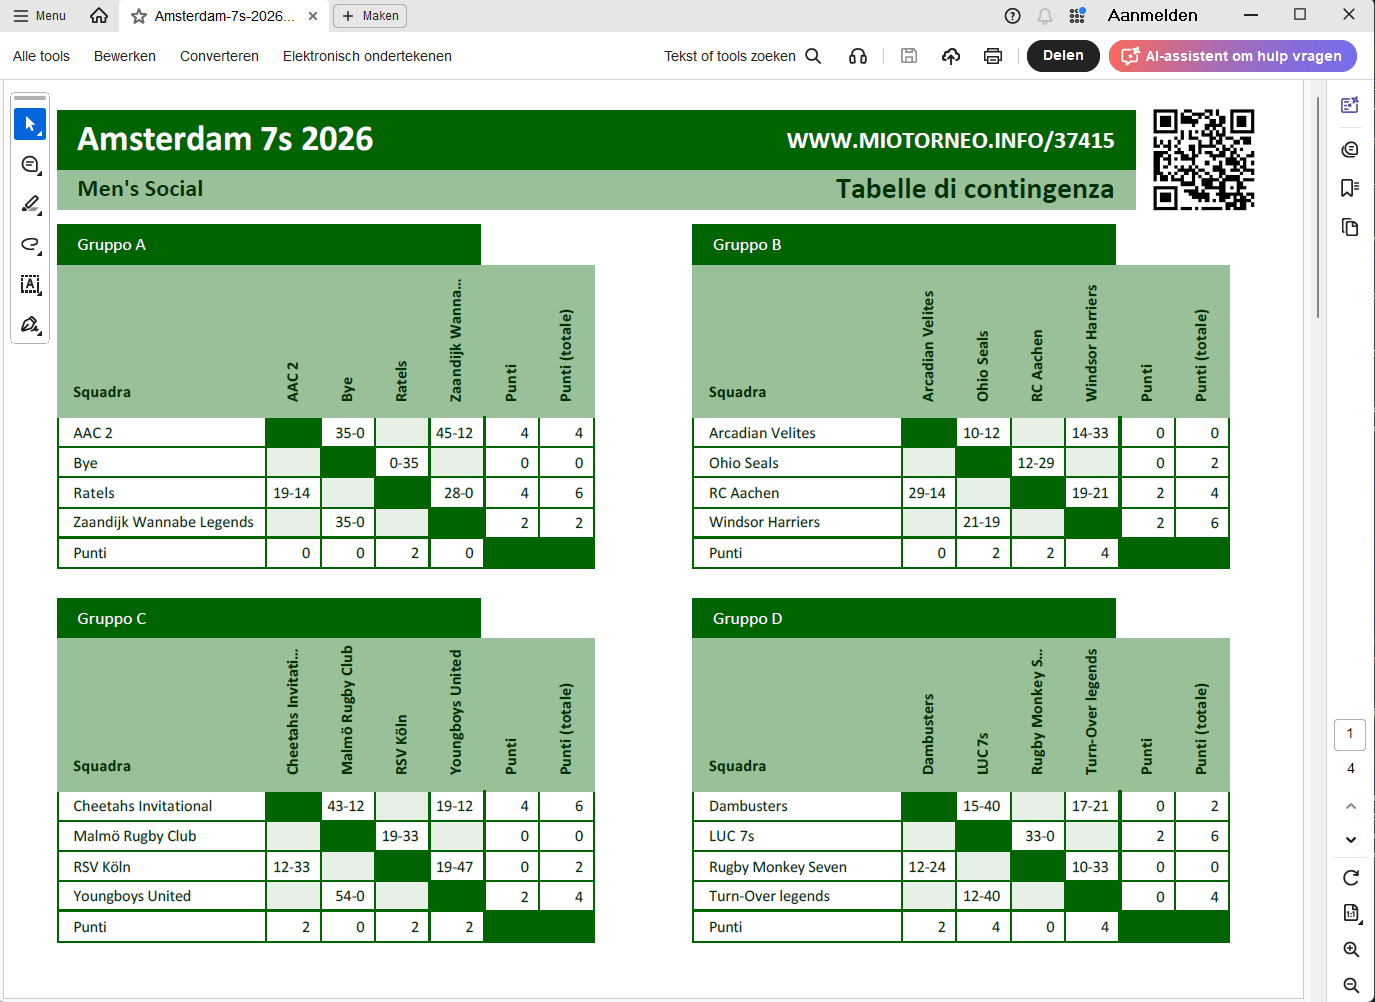Click the 45-12 score cell
The width and height of the screenshot is (1375, 1002).
coord(456,433)
